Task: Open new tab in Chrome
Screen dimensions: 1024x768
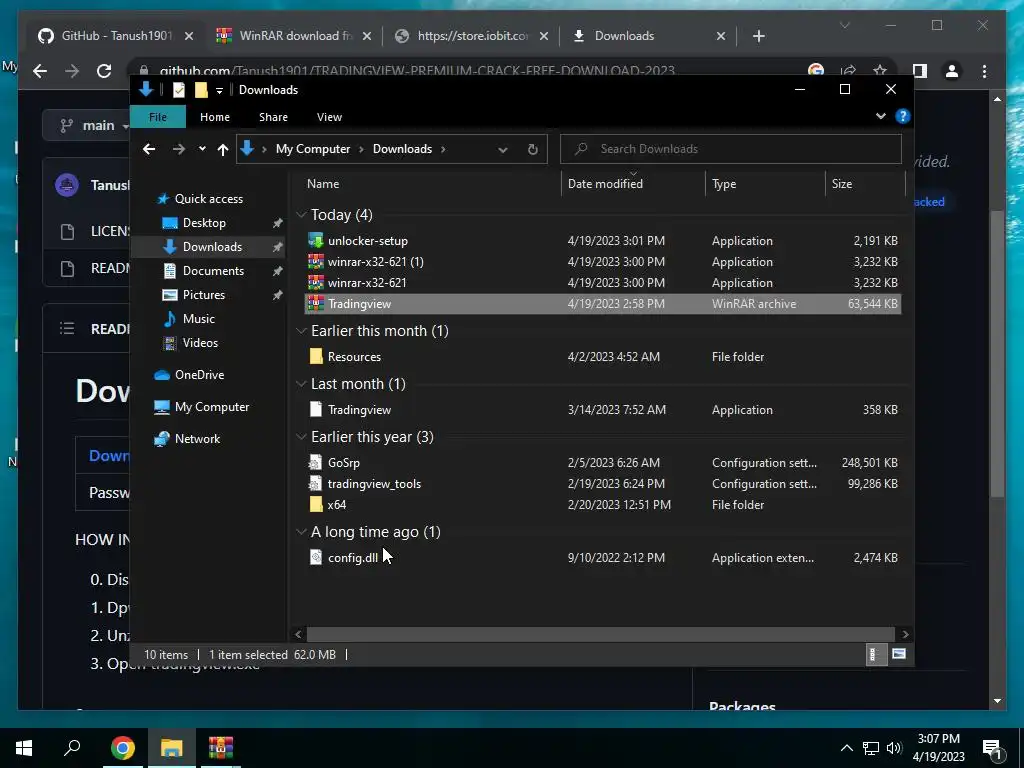Action: coord(758,36)
